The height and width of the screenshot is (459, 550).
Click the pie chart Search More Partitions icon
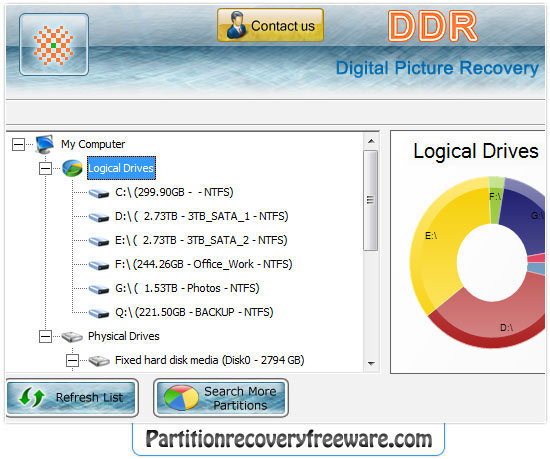click(x=181, y=398)
